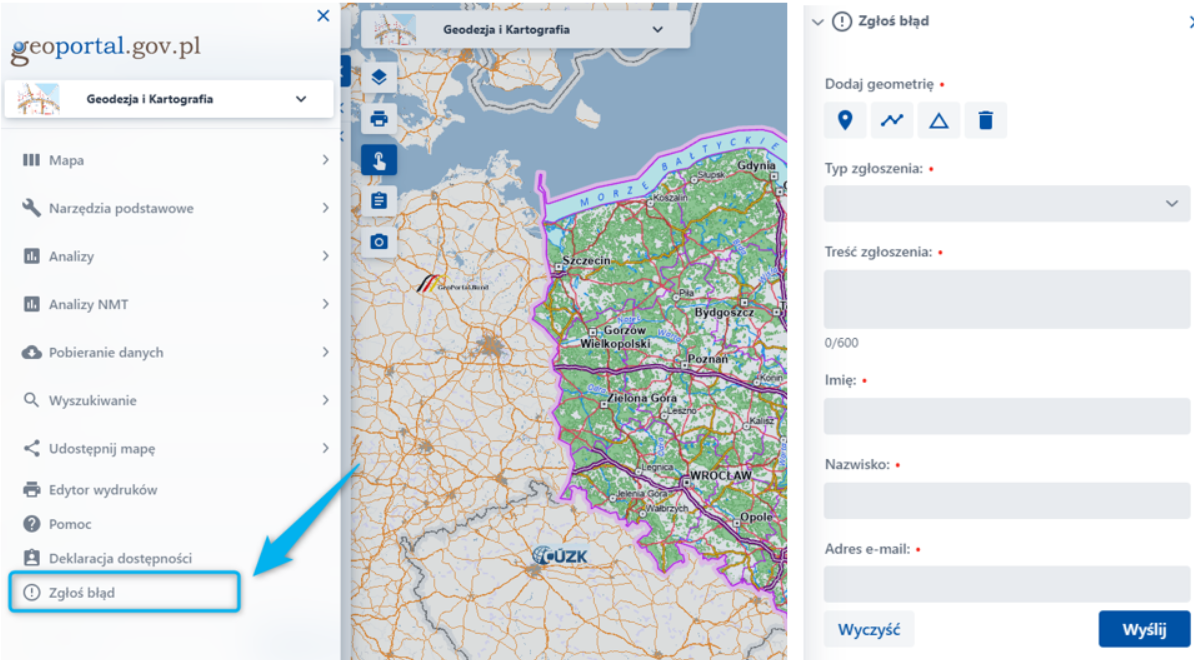Select the pointer hand tool on map
The width and height of the screenshot is (1194, 660).
click(x=379, y=160)
